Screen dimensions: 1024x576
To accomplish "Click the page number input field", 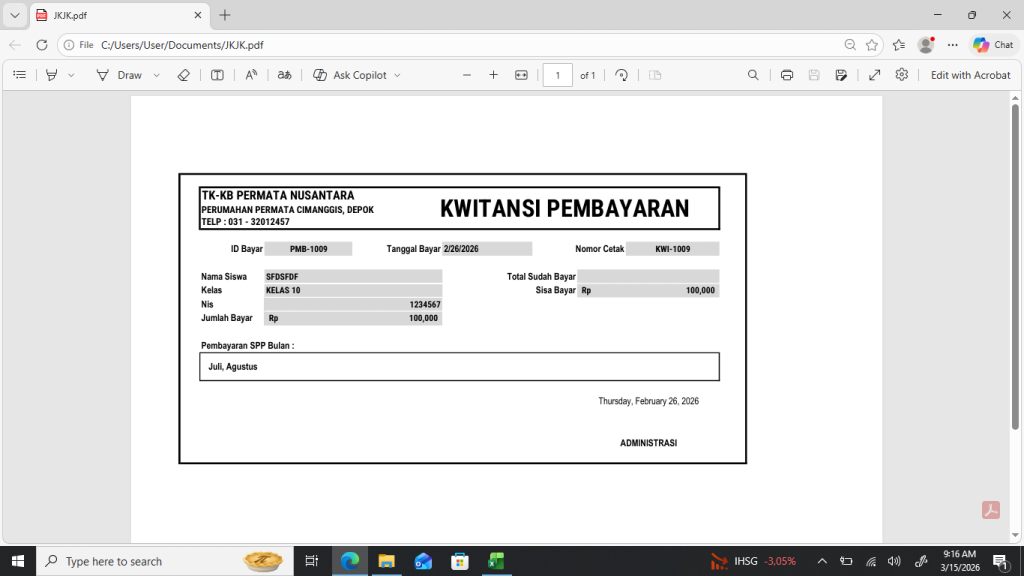I will tap(557, 75).
